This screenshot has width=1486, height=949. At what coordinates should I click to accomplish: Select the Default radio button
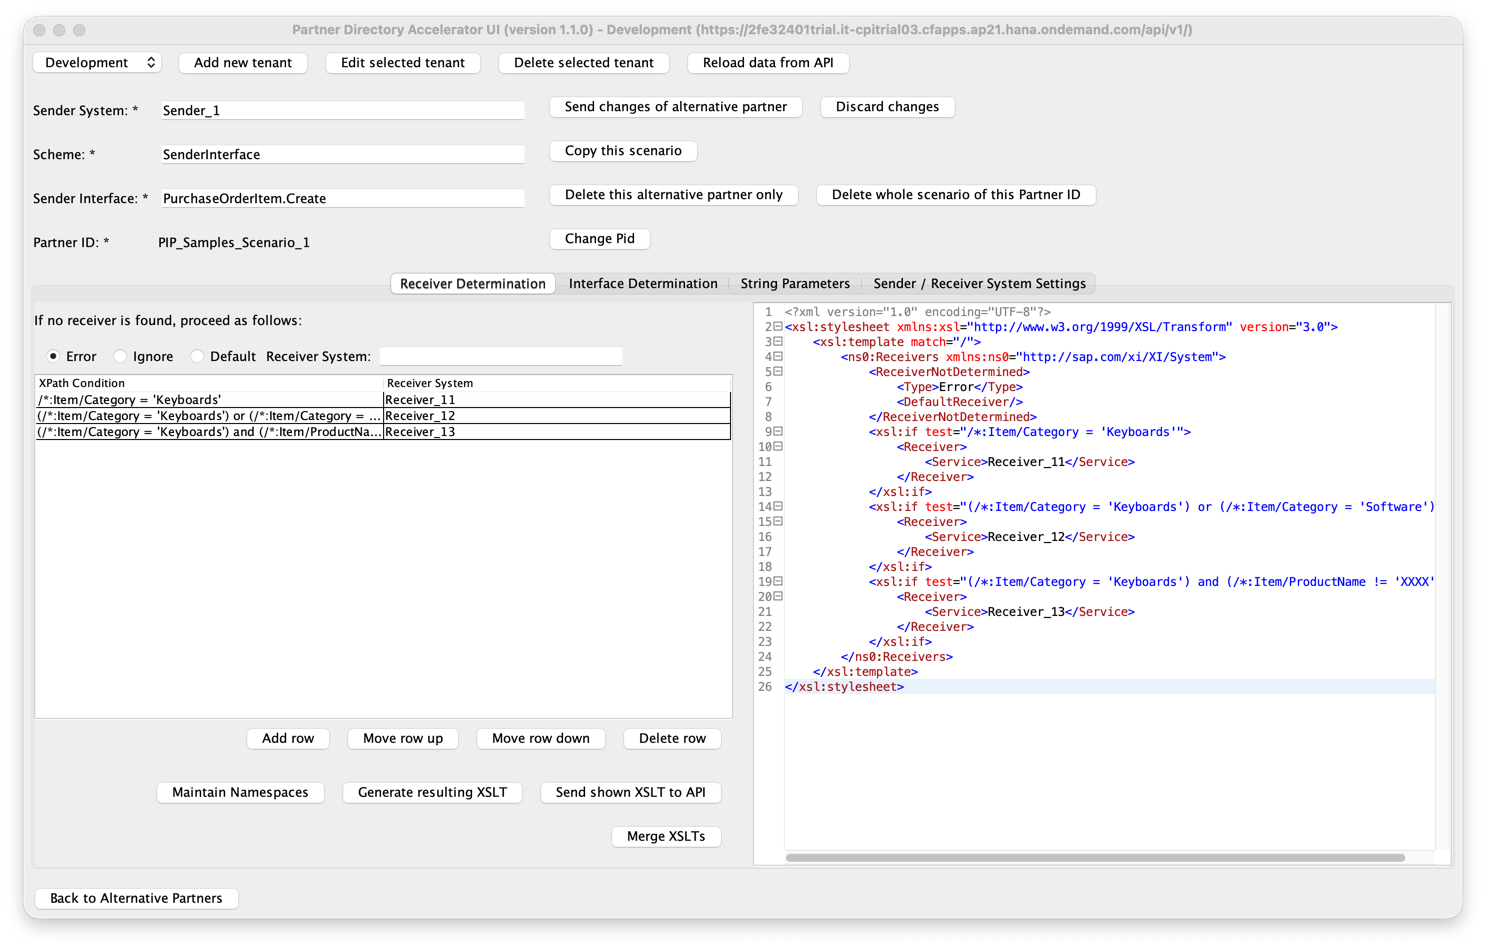click(197, 356)
